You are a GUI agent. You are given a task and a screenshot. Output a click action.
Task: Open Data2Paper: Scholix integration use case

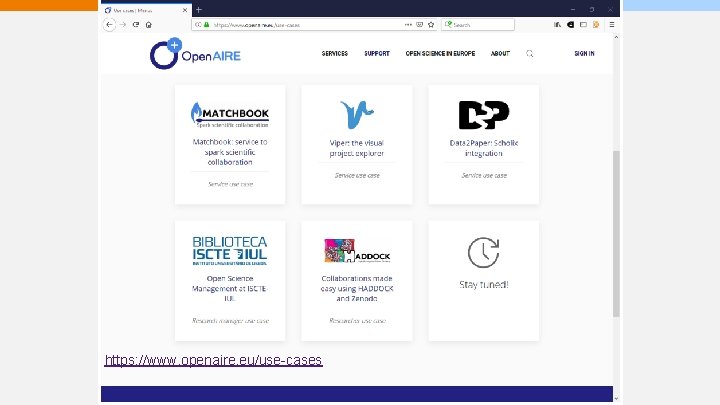pos(484,148)
